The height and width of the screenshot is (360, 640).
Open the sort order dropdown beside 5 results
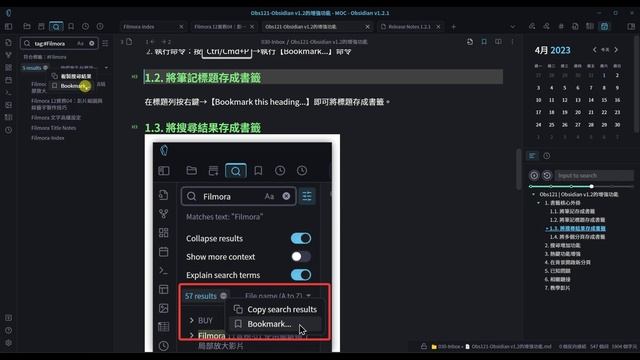click(x=84, y=67)
